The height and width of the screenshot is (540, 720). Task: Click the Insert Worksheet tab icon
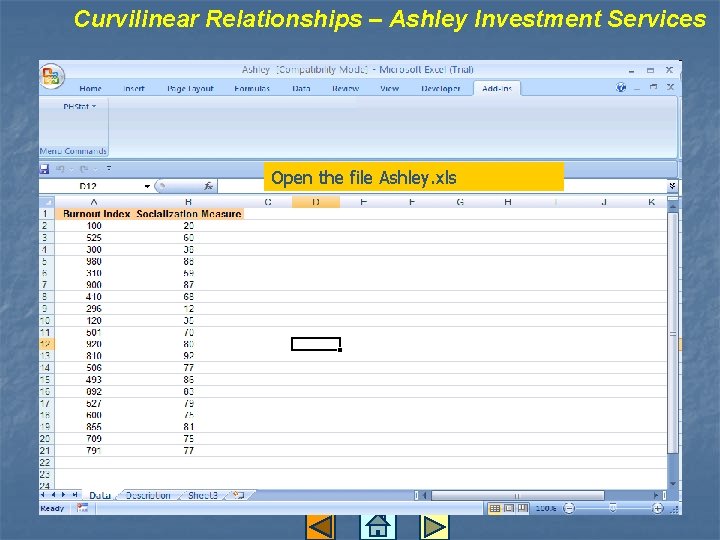[238, 495]
